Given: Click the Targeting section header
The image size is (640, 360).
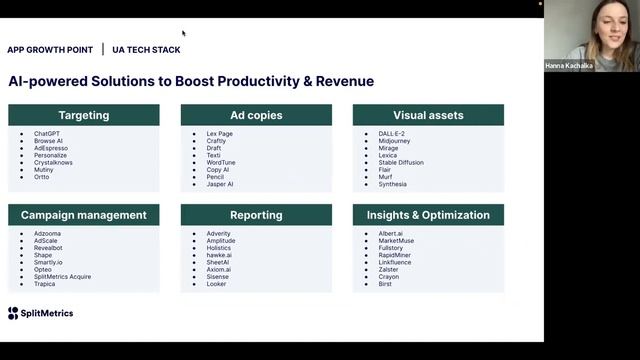Looking at the screenshot, I should (x=84, y=115).
